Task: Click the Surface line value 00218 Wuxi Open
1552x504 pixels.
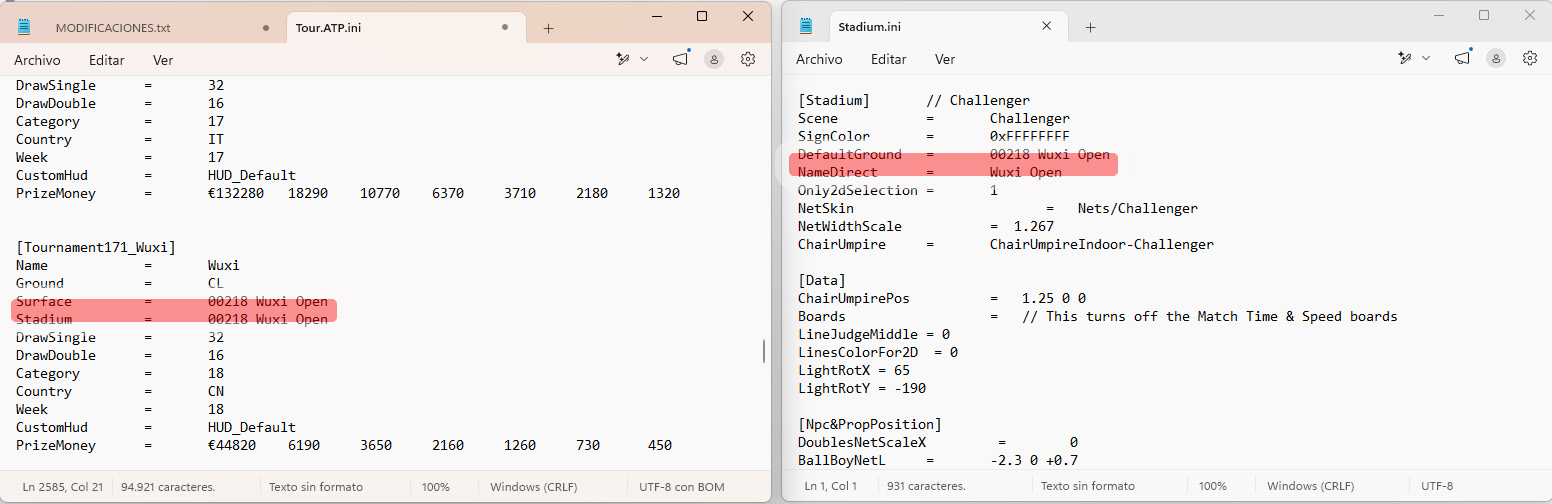Action: tap(268, 301)
